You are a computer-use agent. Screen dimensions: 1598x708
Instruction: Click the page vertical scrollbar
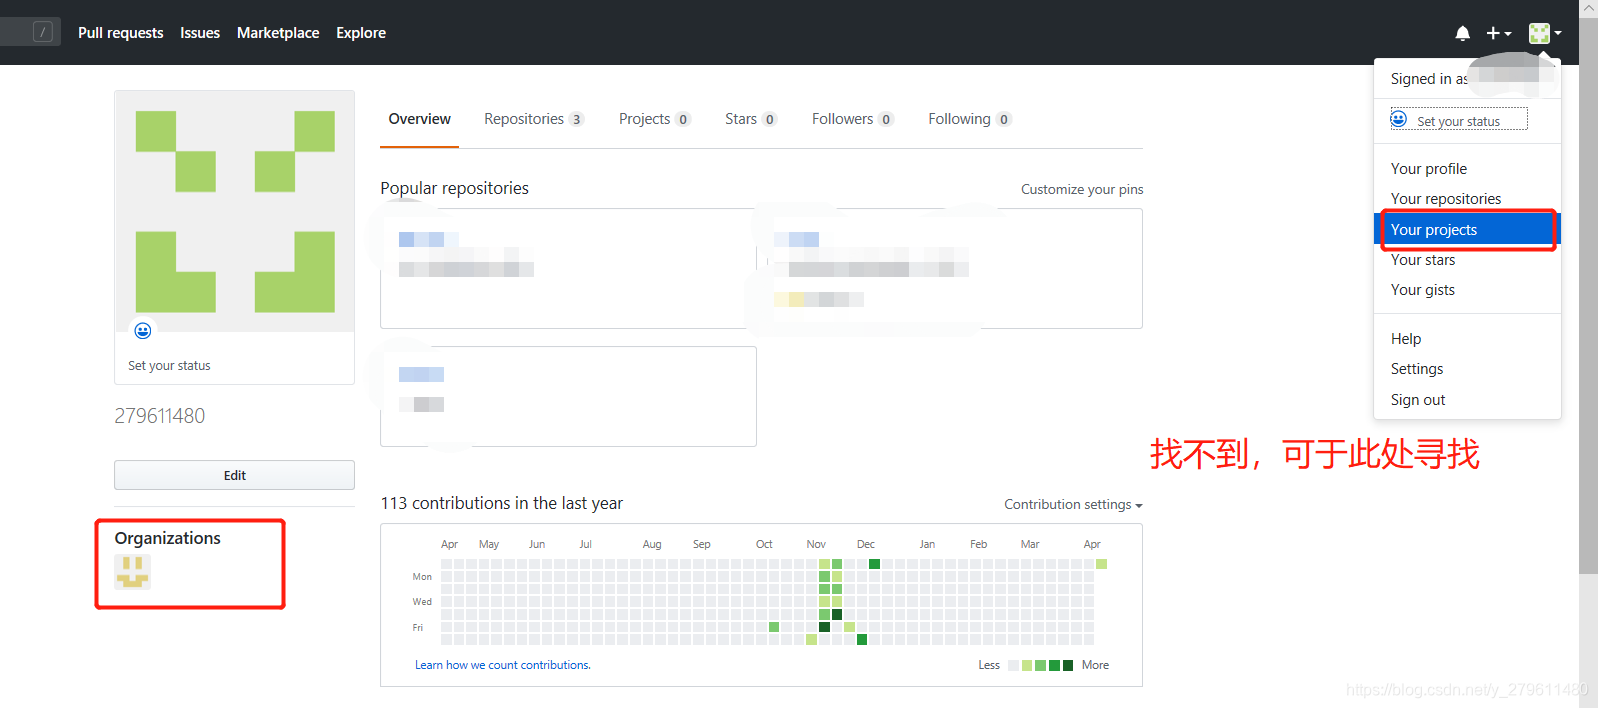(1588, 295)
